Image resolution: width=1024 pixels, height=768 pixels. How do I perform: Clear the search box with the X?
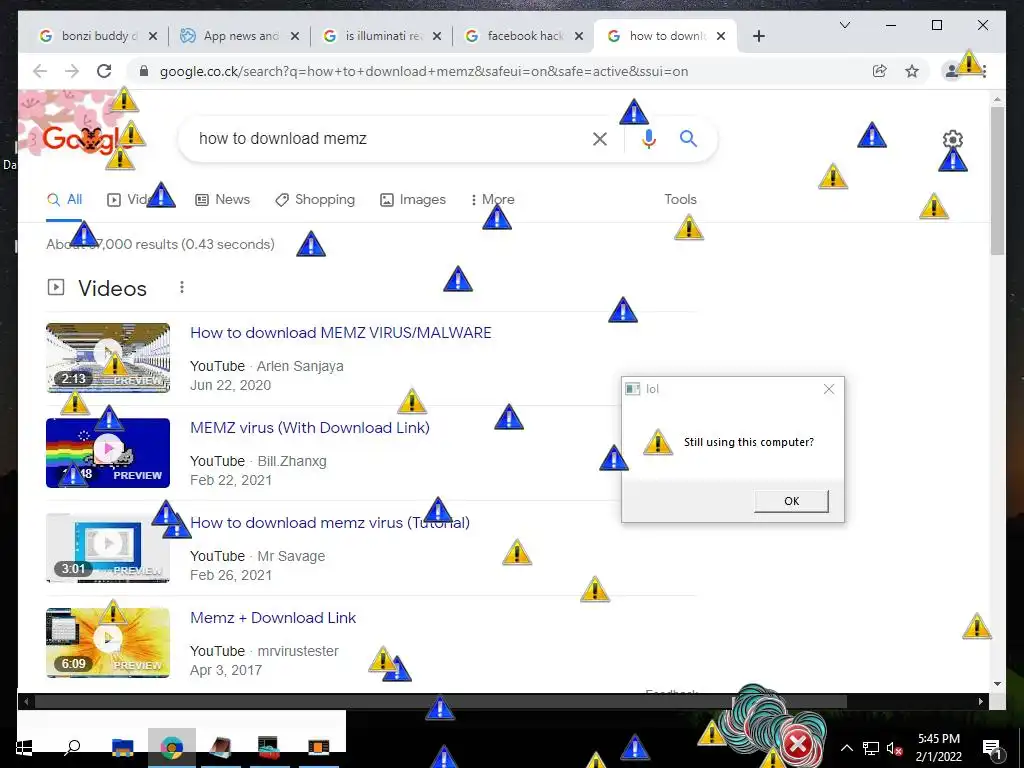click(x=600, y=138)
